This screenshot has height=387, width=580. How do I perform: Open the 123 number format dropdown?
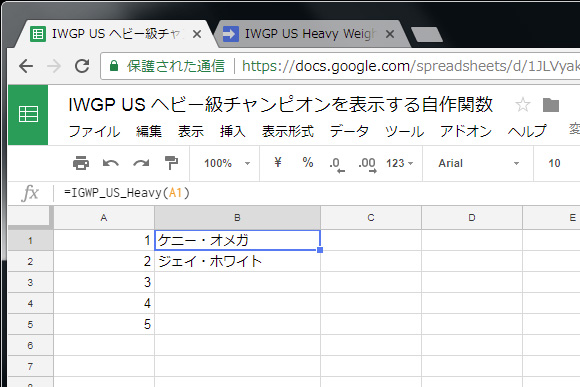tap(399, 163)
